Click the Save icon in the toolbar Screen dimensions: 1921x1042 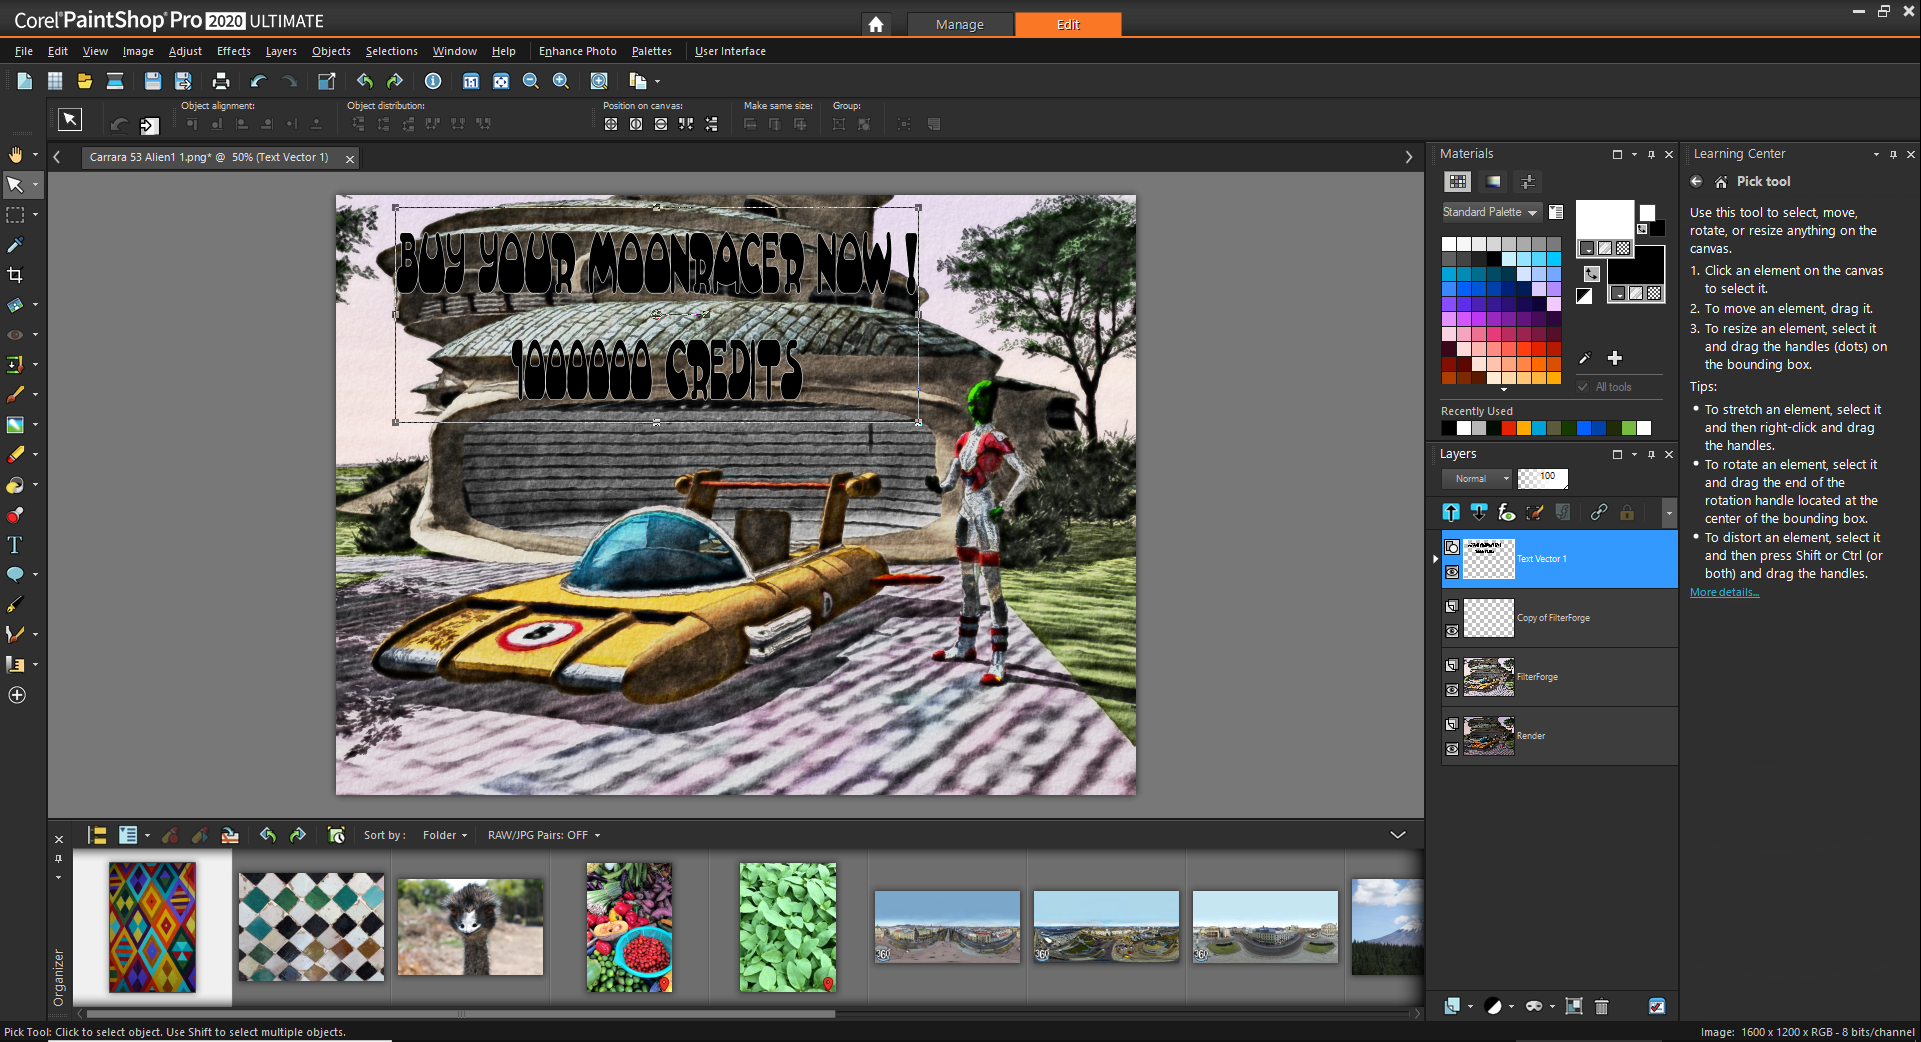(152, 81)
